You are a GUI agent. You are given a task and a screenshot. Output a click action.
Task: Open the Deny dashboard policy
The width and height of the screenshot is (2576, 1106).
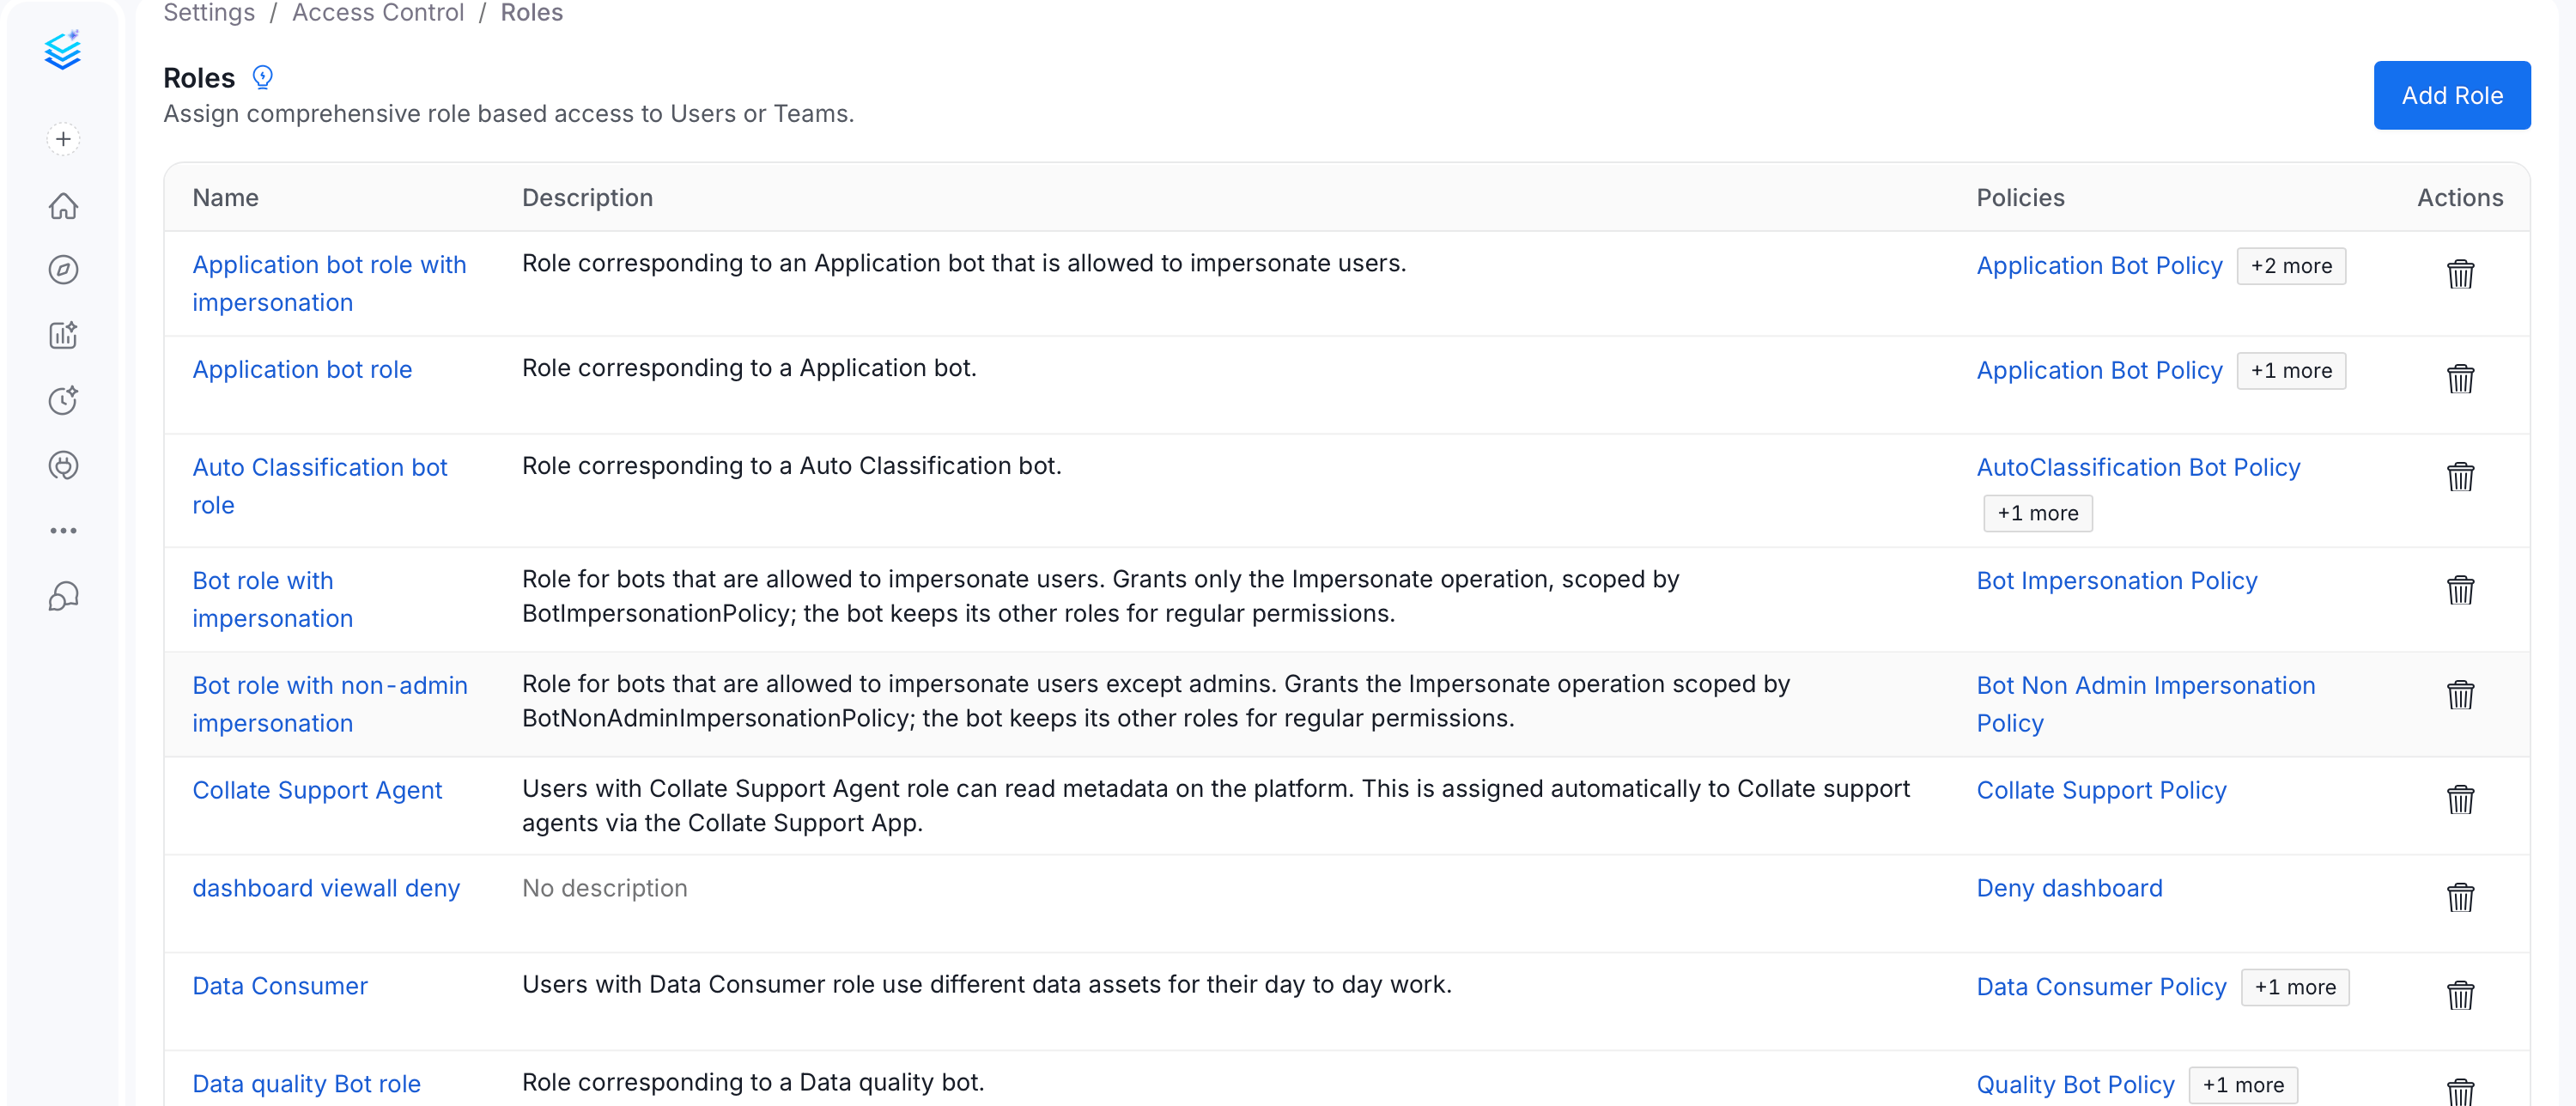click(x=2069, y=889)
